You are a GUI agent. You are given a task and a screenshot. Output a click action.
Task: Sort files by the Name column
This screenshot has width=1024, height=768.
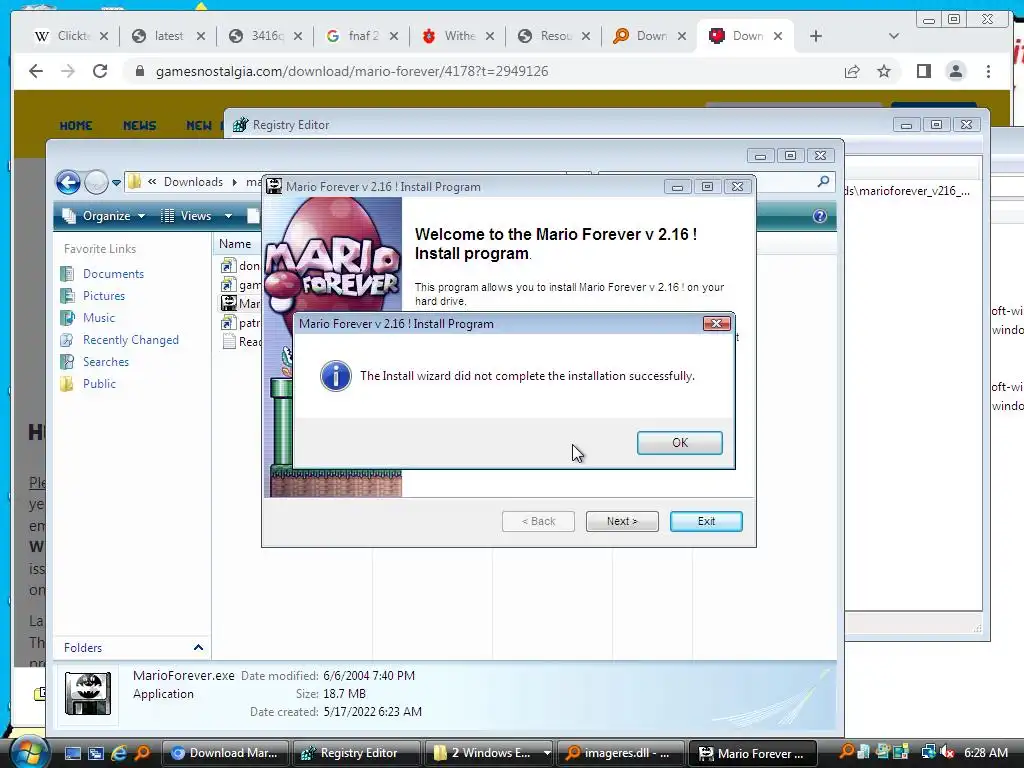tap(234, 244)
